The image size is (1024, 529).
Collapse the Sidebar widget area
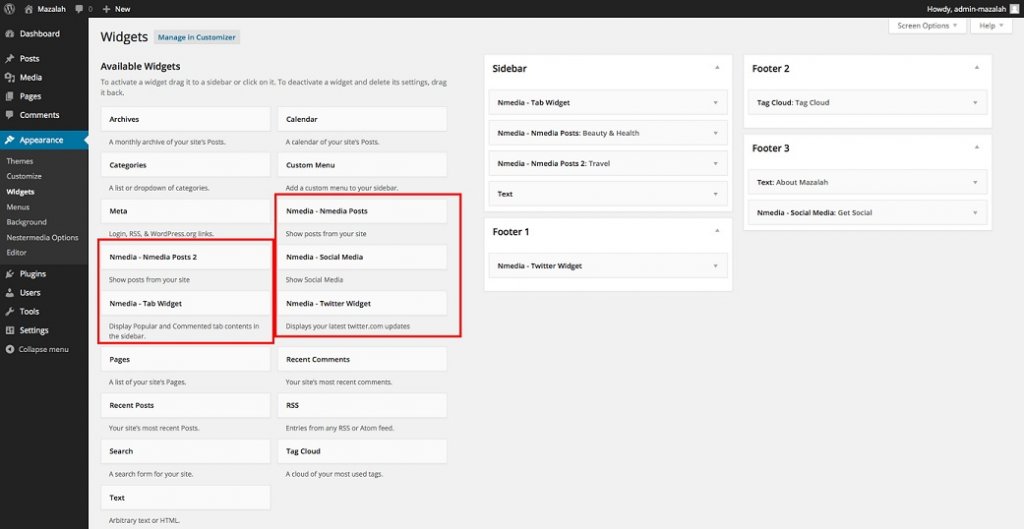(x=716, y=68)
